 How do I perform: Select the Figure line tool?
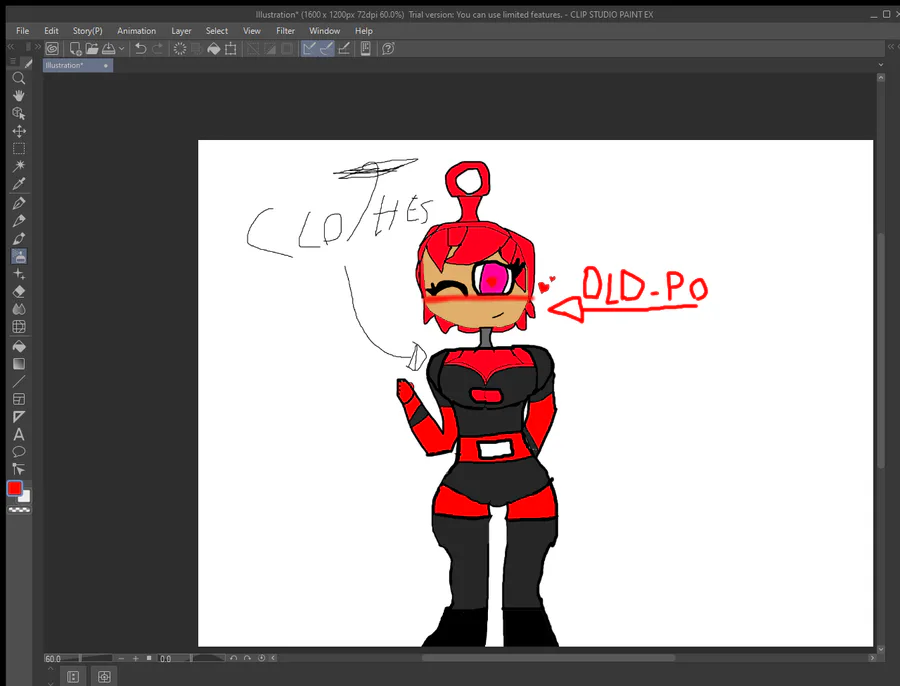coord(19,381)
